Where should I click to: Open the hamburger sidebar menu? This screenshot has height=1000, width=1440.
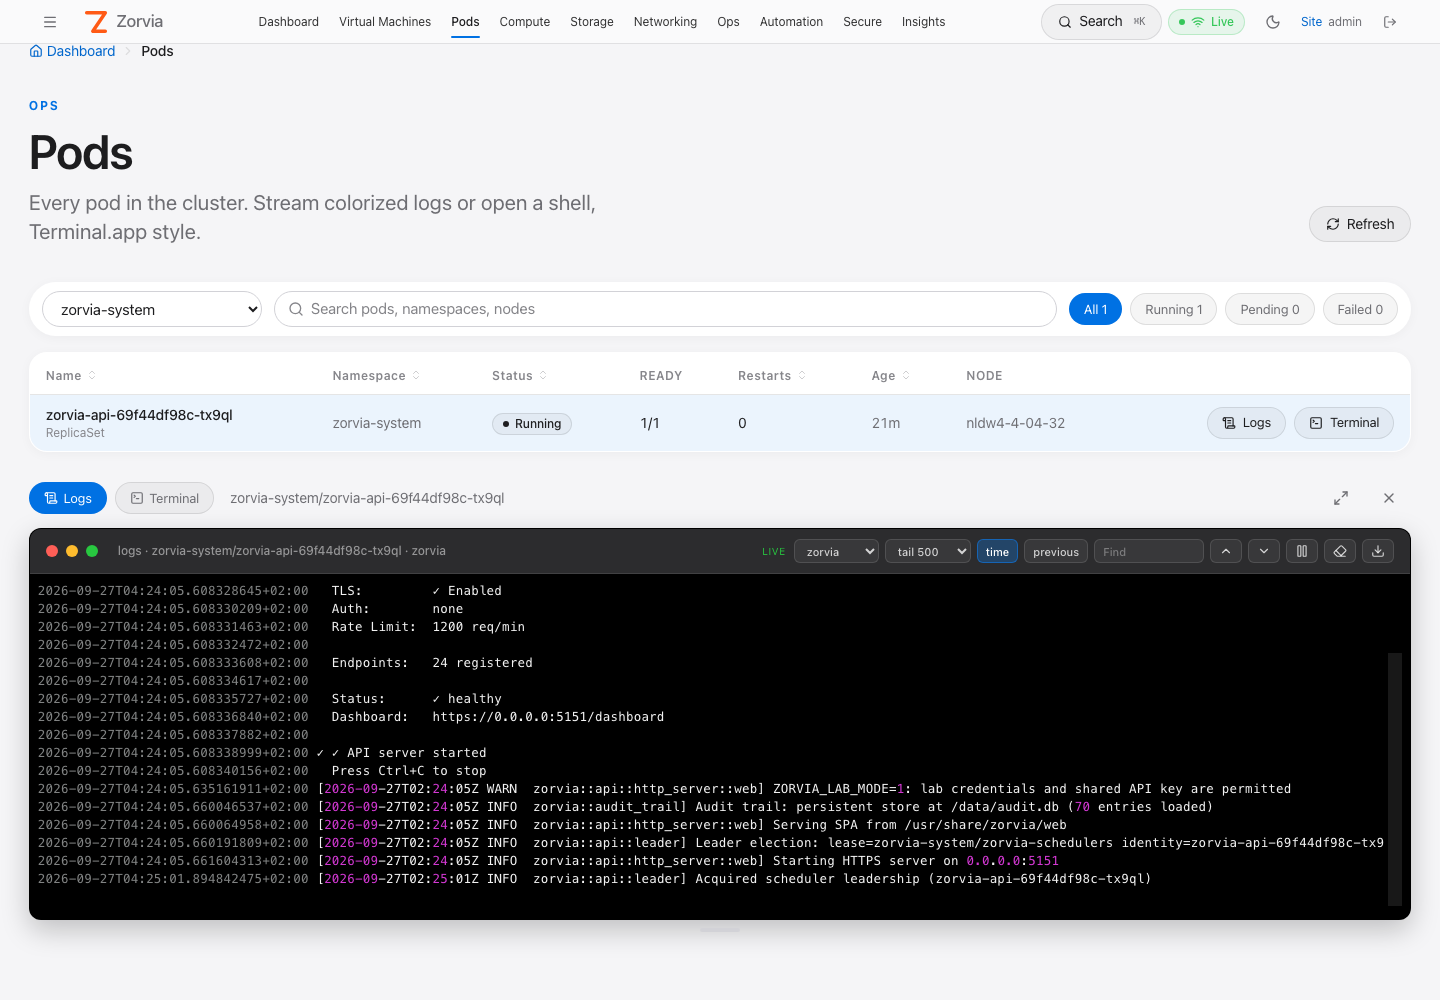[50, 22]
